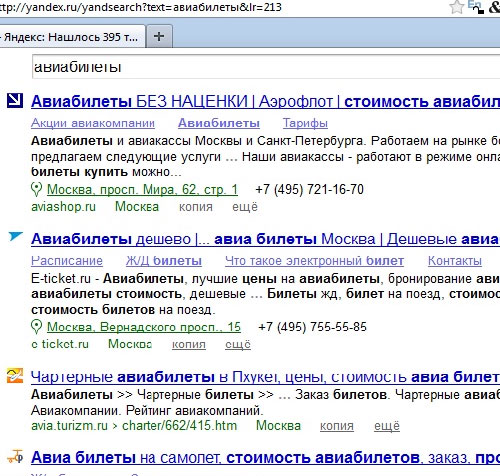Select the Яндекс: Нашлось 395 т... tab
The width and height of the screenshot is (500, 476).
tap(71, 36)
